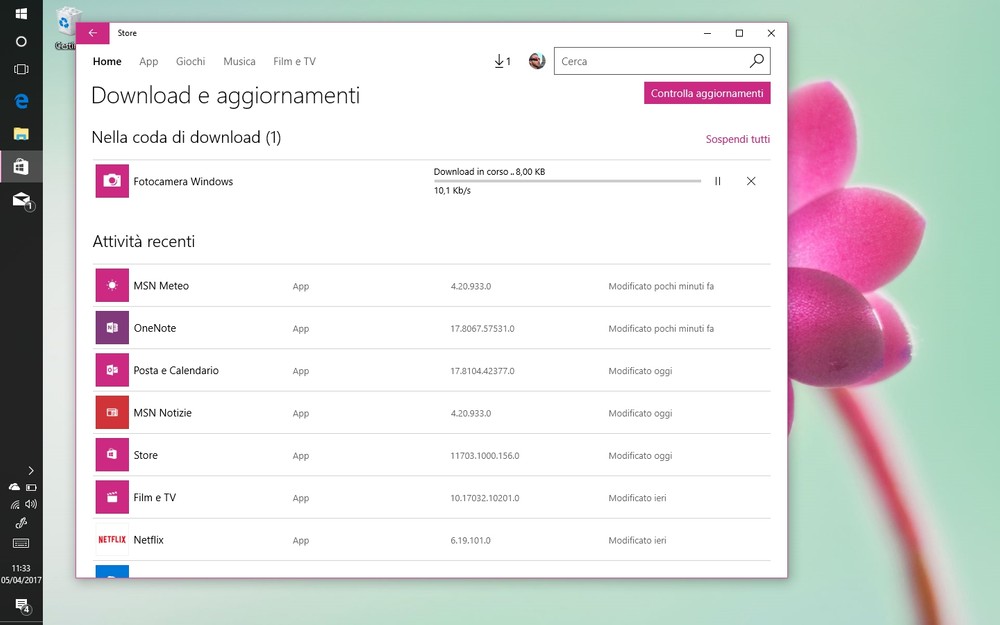
Task: Open the downloads indicator in the Store header
Action: 503,61
